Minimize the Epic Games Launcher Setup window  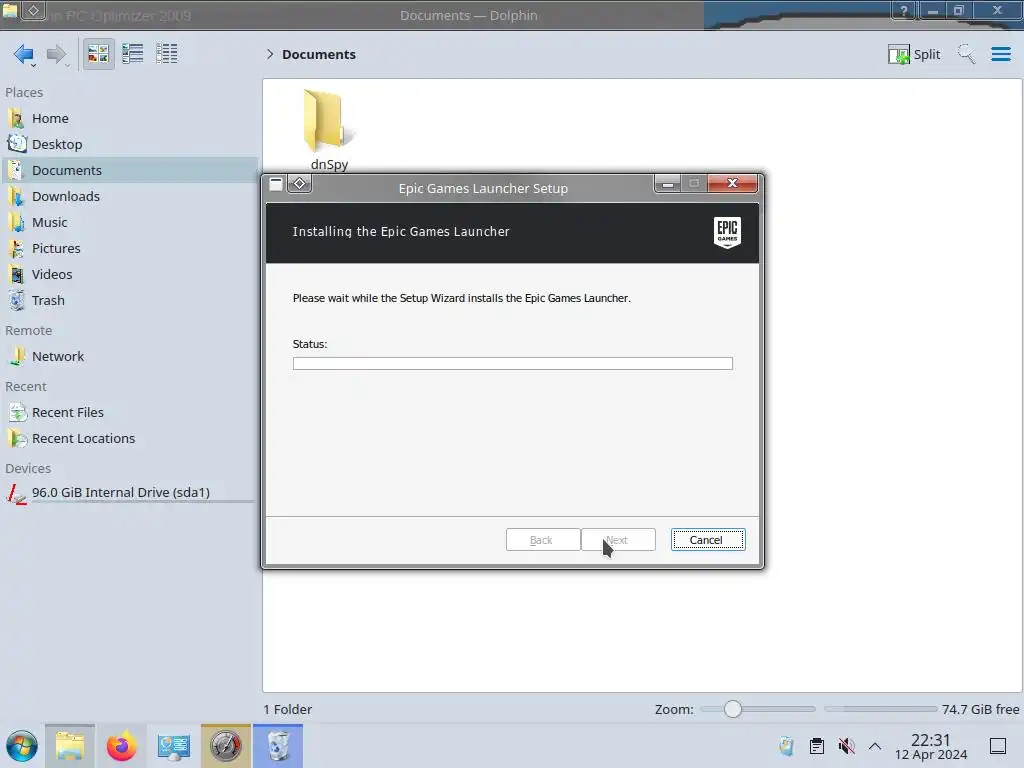(667, 184)
